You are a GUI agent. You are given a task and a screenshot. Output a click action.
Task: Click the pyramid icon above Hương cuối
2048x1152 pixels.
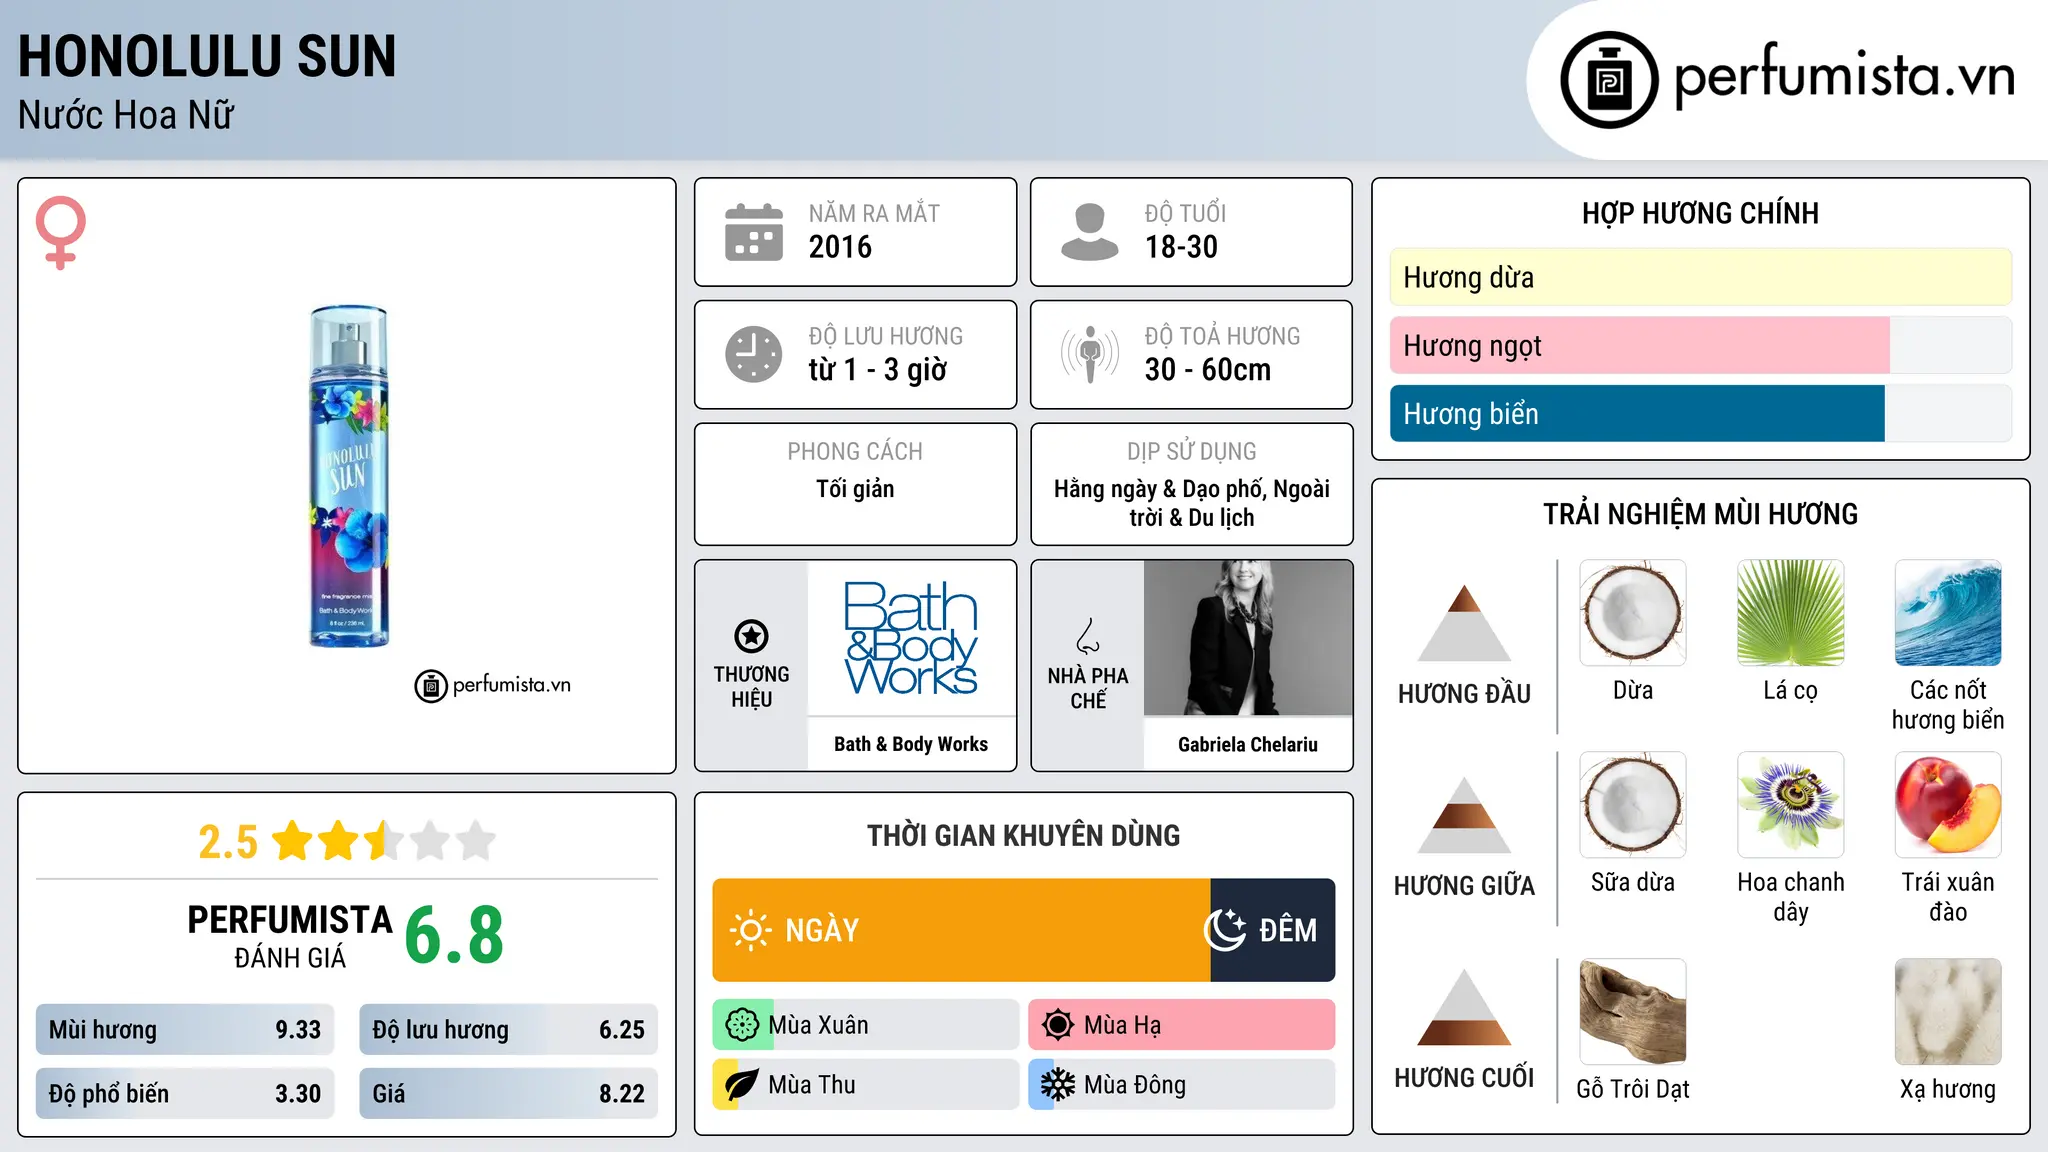[1464, 1007]
